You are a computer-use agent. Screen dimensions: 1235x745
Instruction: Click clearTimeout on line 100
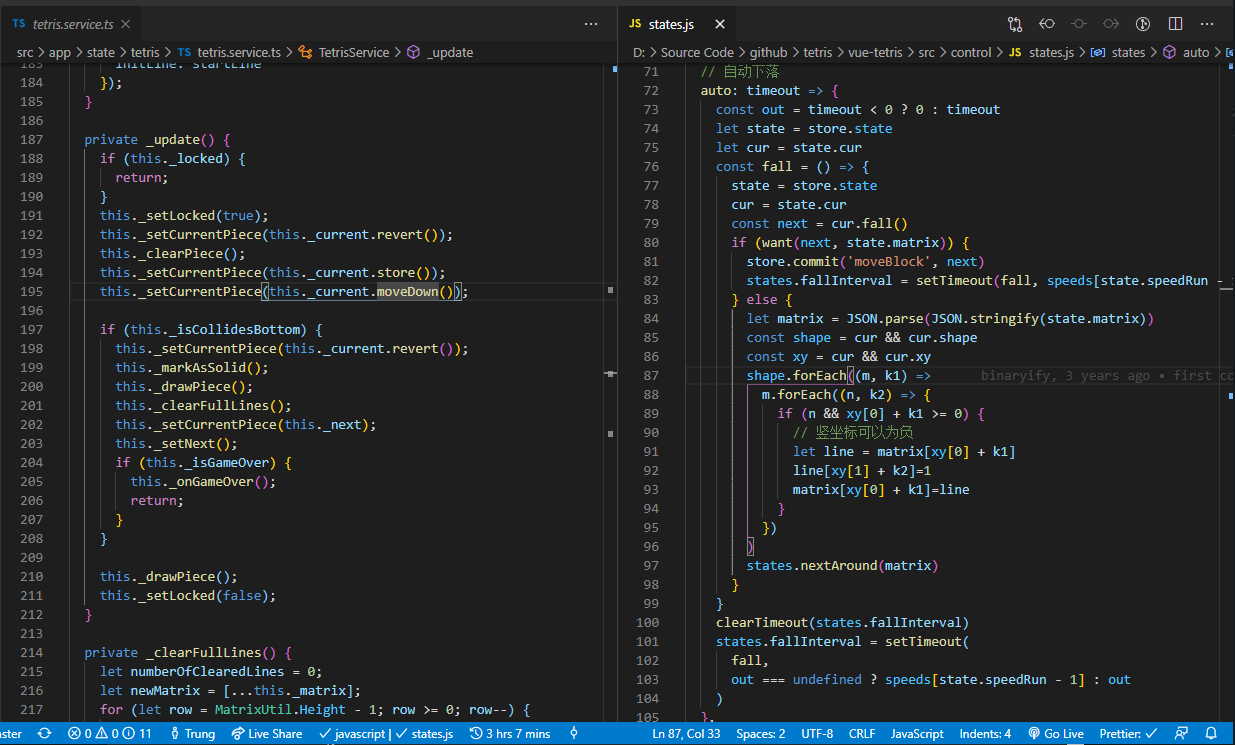(x=763, y=622)
